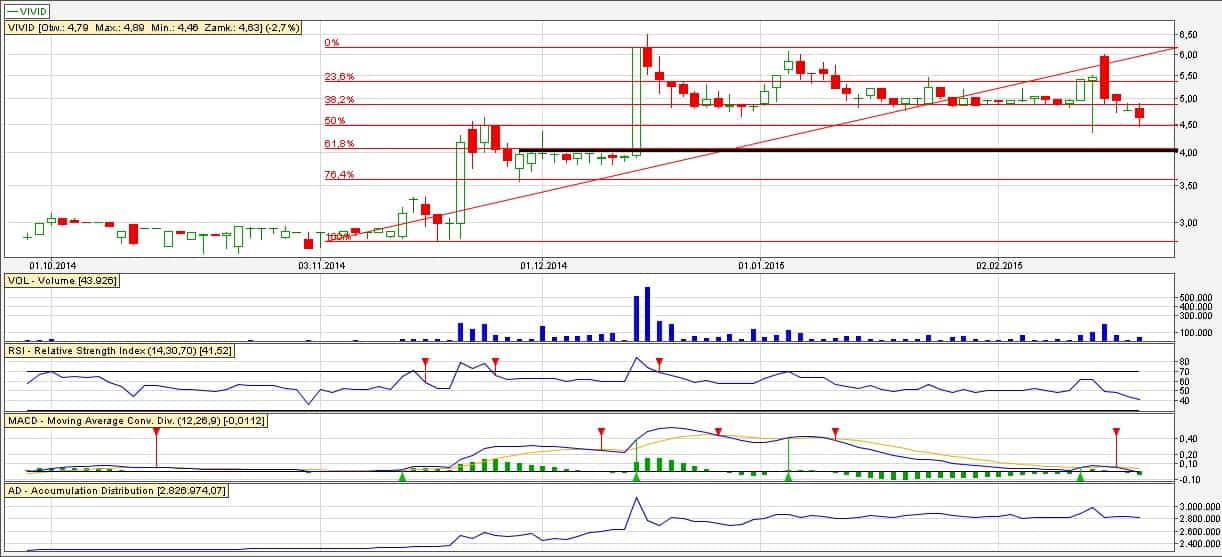Click the rightmost red sell marker in MACD panel
The width and height of the screenshot is (1222, 557).
point(1116,432)
